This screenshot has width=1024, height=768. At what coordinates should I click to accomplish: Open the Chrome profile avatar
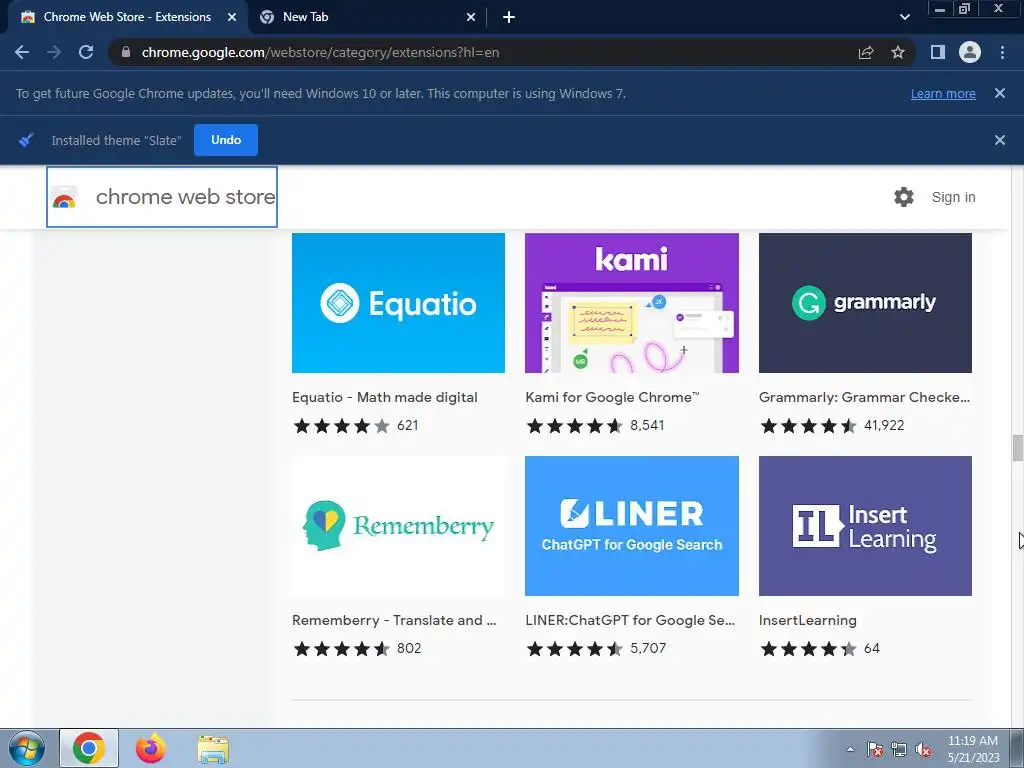(x=970, y=52)
